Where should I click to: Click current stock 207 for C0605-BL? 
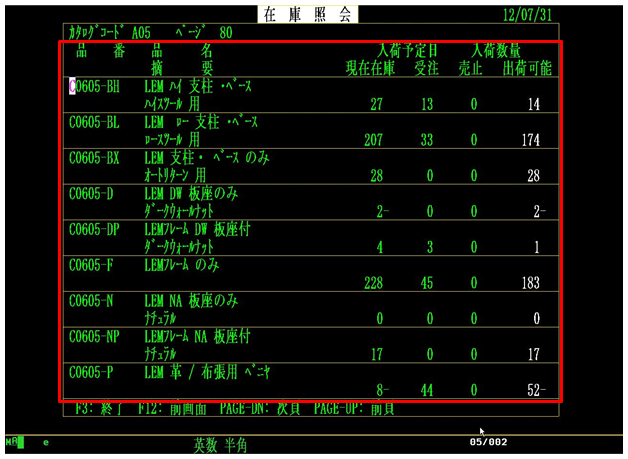tap(373, 140)
